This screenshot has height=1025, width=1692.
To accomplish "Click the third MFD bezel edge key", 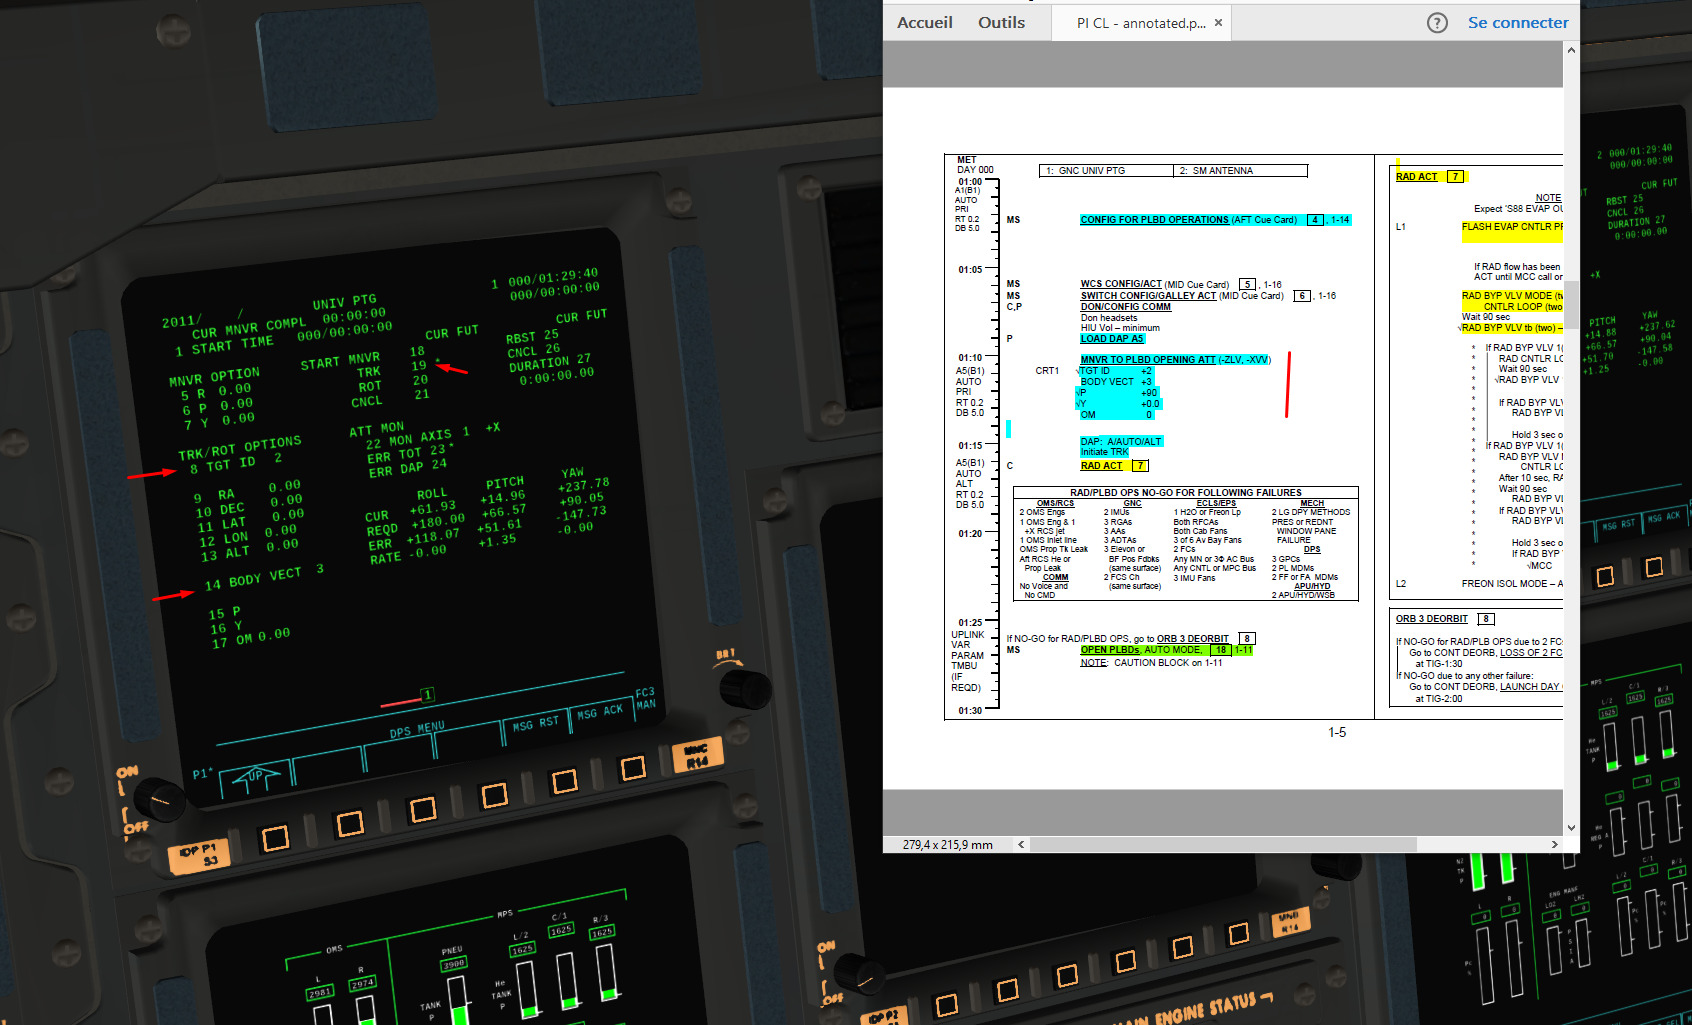I will click(x=423, y=809).
